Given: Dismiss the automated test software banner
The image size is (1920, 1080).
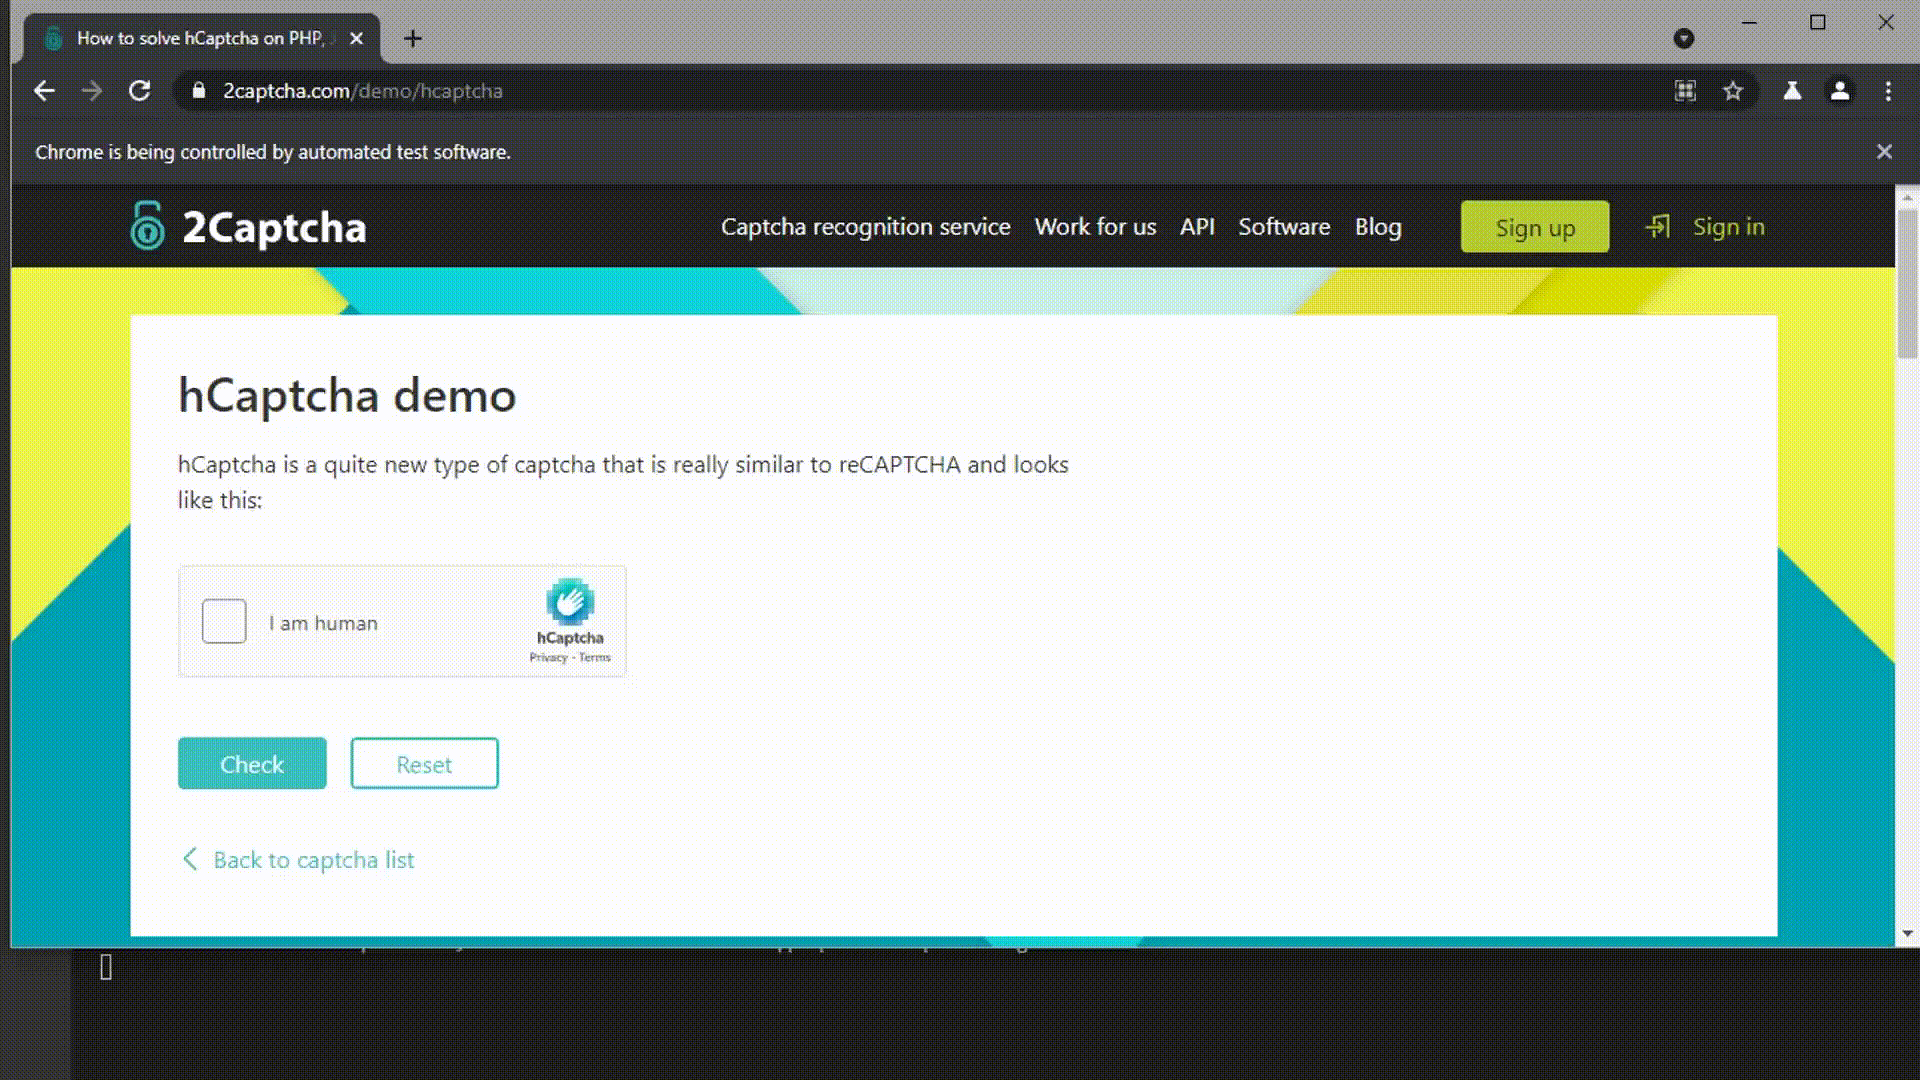Looking at the screenshot, I should click(x=1884, y=152).
